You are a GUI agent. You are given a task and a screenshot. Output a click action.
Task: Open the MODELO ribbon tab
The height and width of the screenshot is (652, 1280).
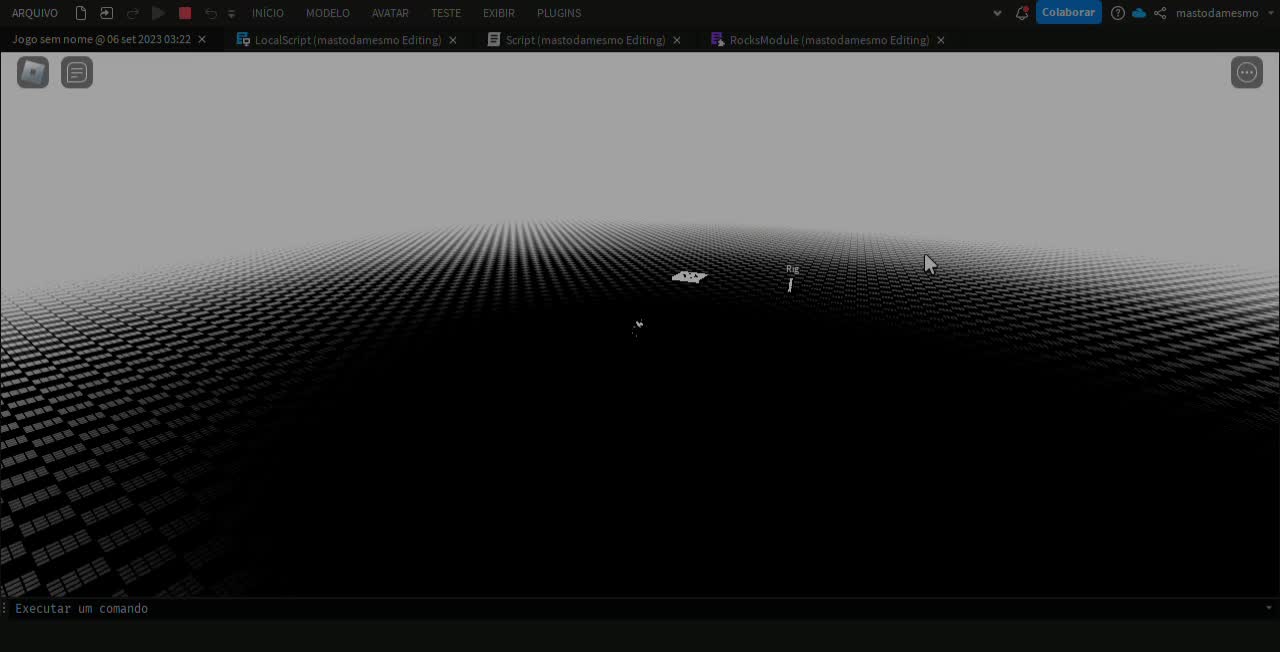pyautogui.click(x=328, y=13)
